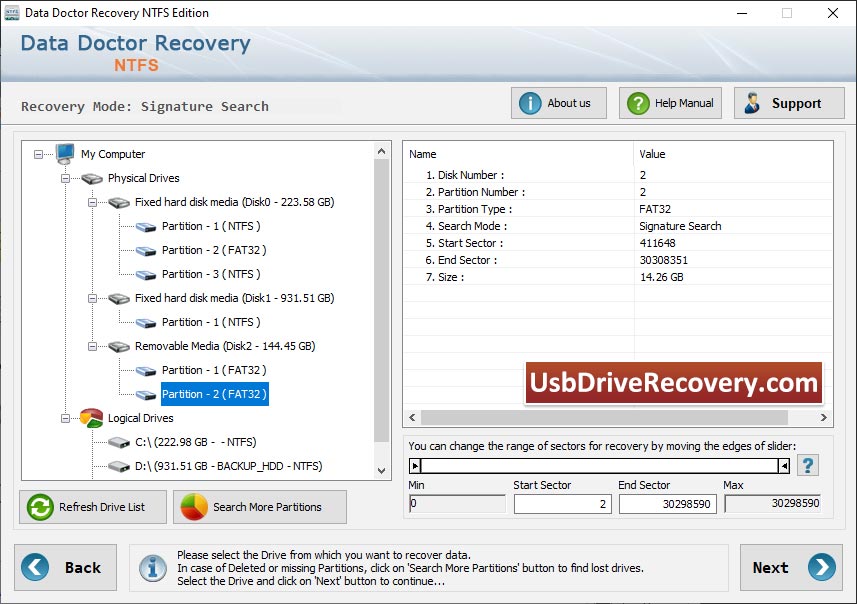Collapse the Fixed hard disk media Disk0 node
The height and width of the screenshot is (604, 857).
pos(93,202)
